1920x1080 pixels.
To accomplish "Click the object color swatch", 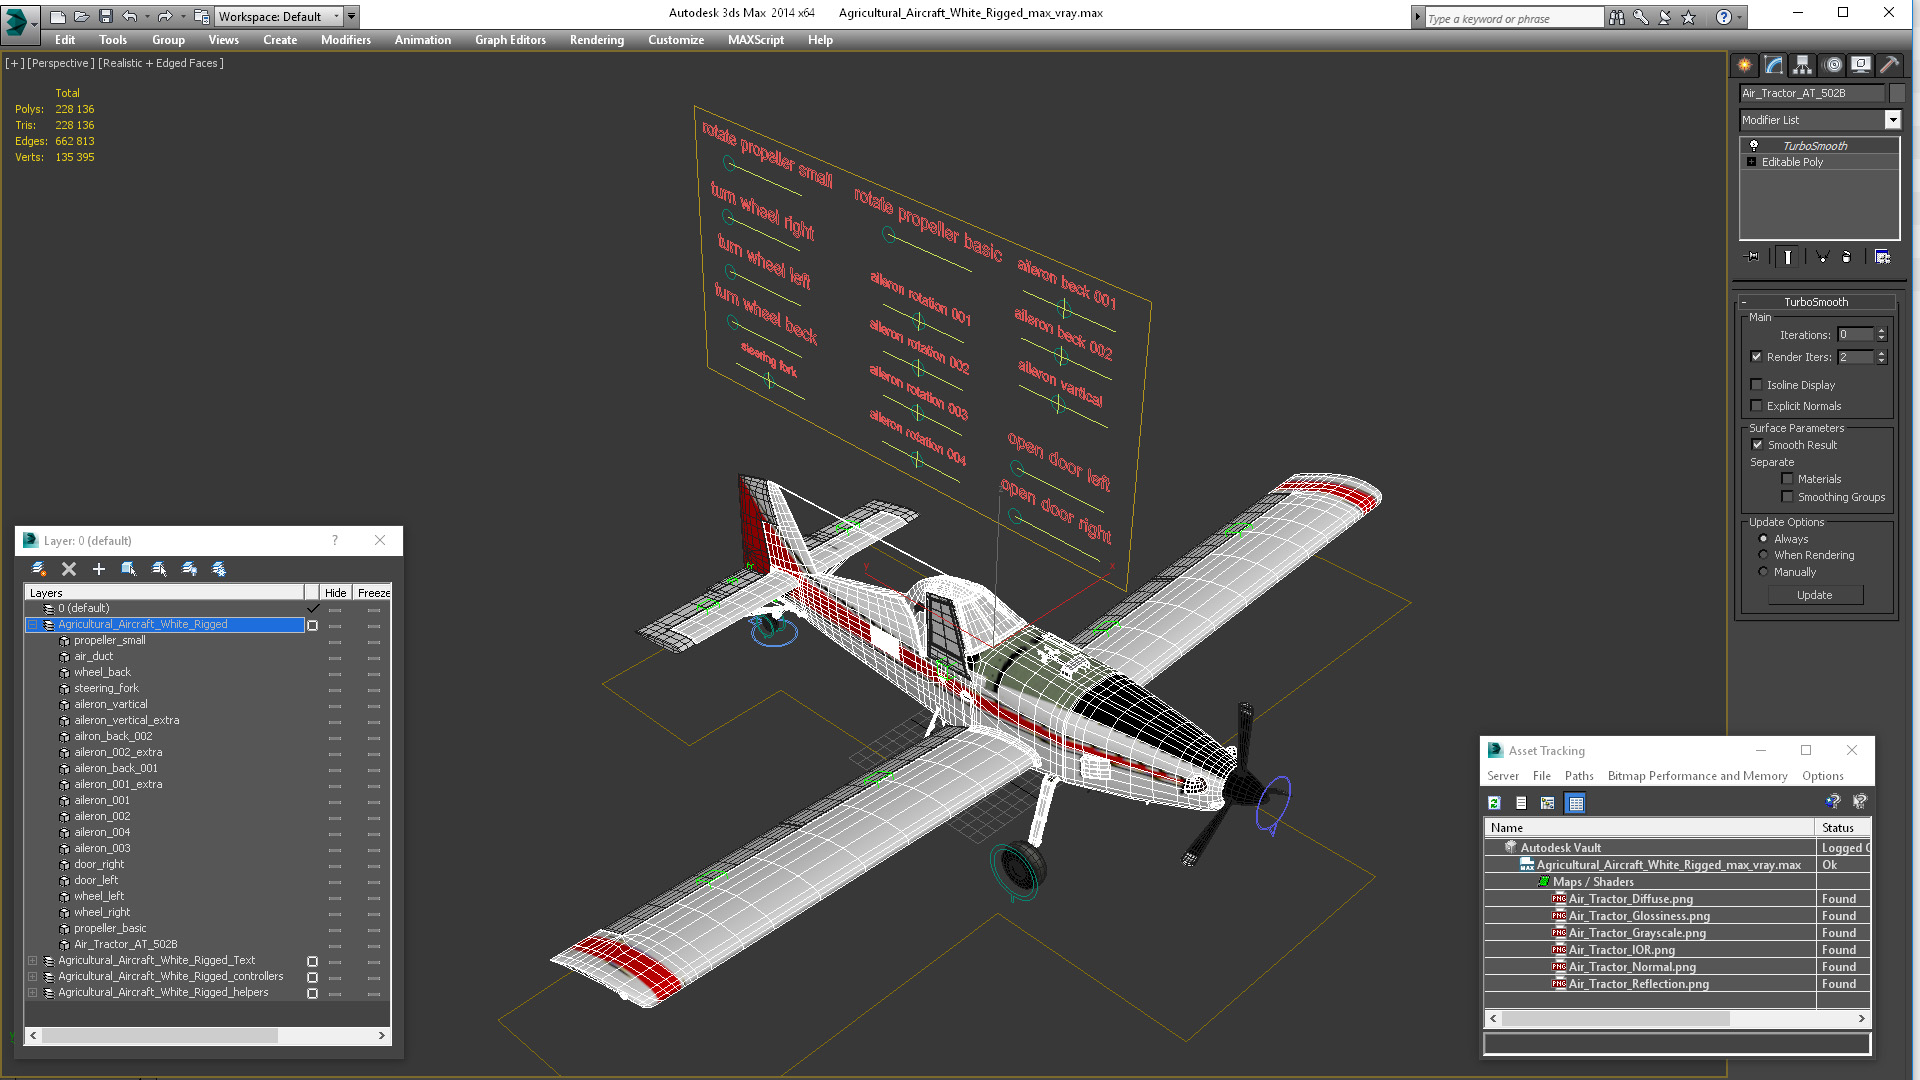I will coord(1897,93).
